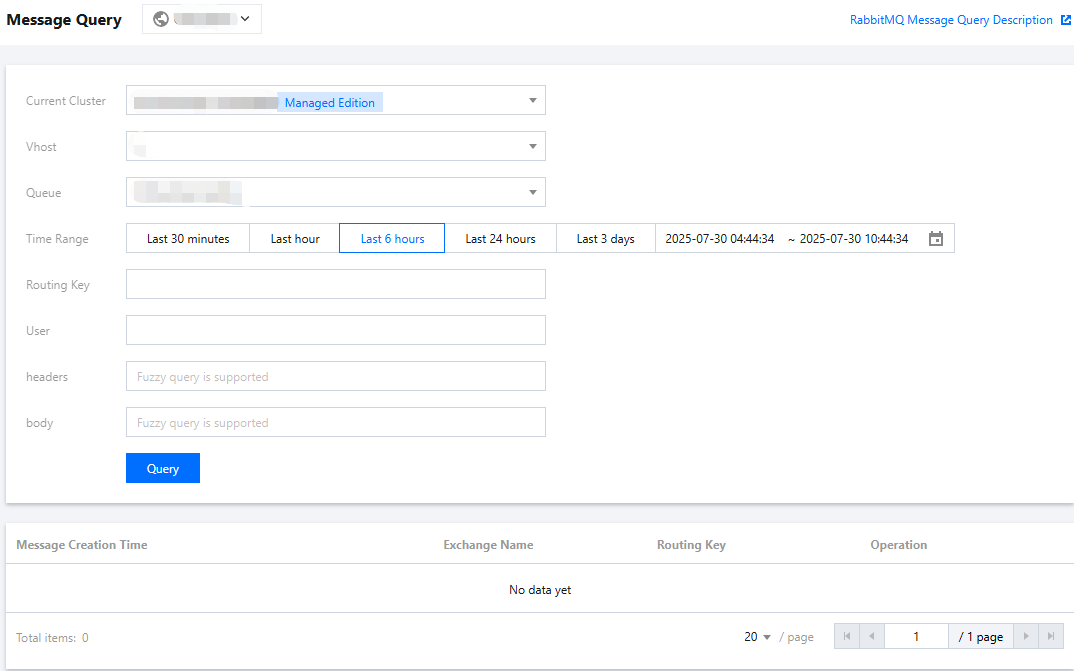
Task: Expand the Current Cluster dropdown
Action: click(x=533, y=101)
